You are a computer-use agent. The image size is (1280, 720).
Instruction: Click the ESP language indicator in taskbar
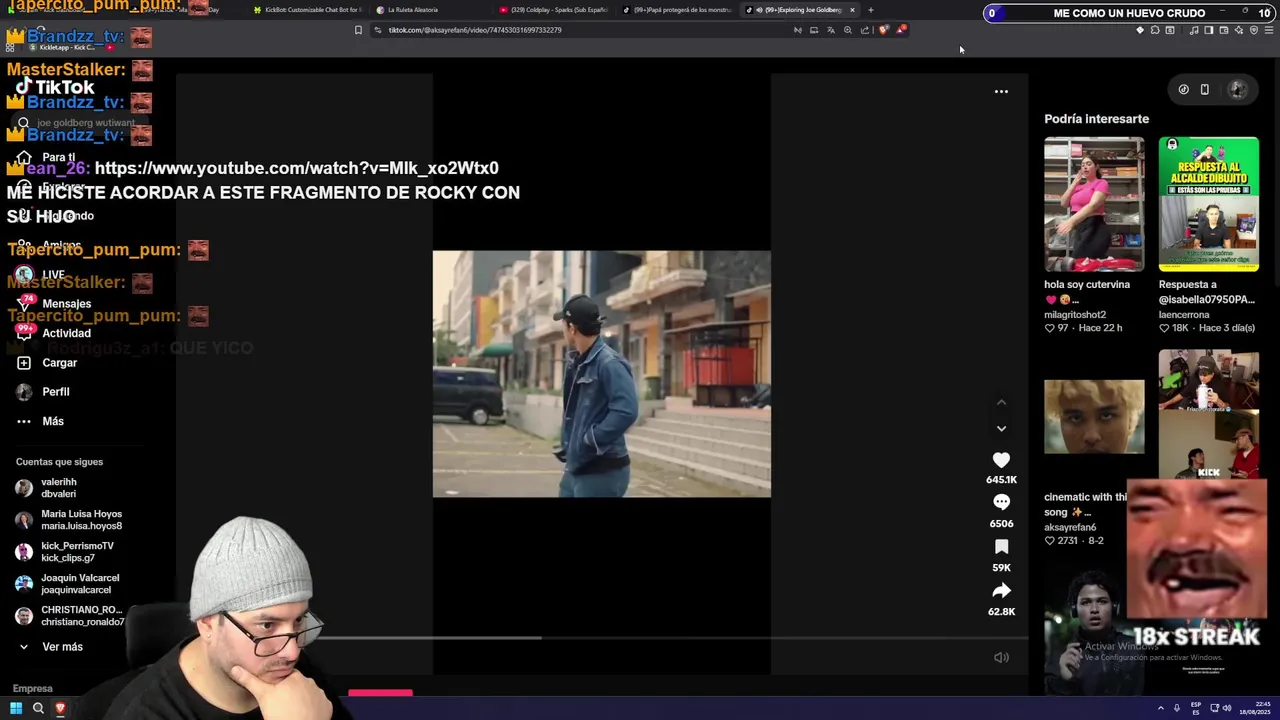click(1195, 708)
